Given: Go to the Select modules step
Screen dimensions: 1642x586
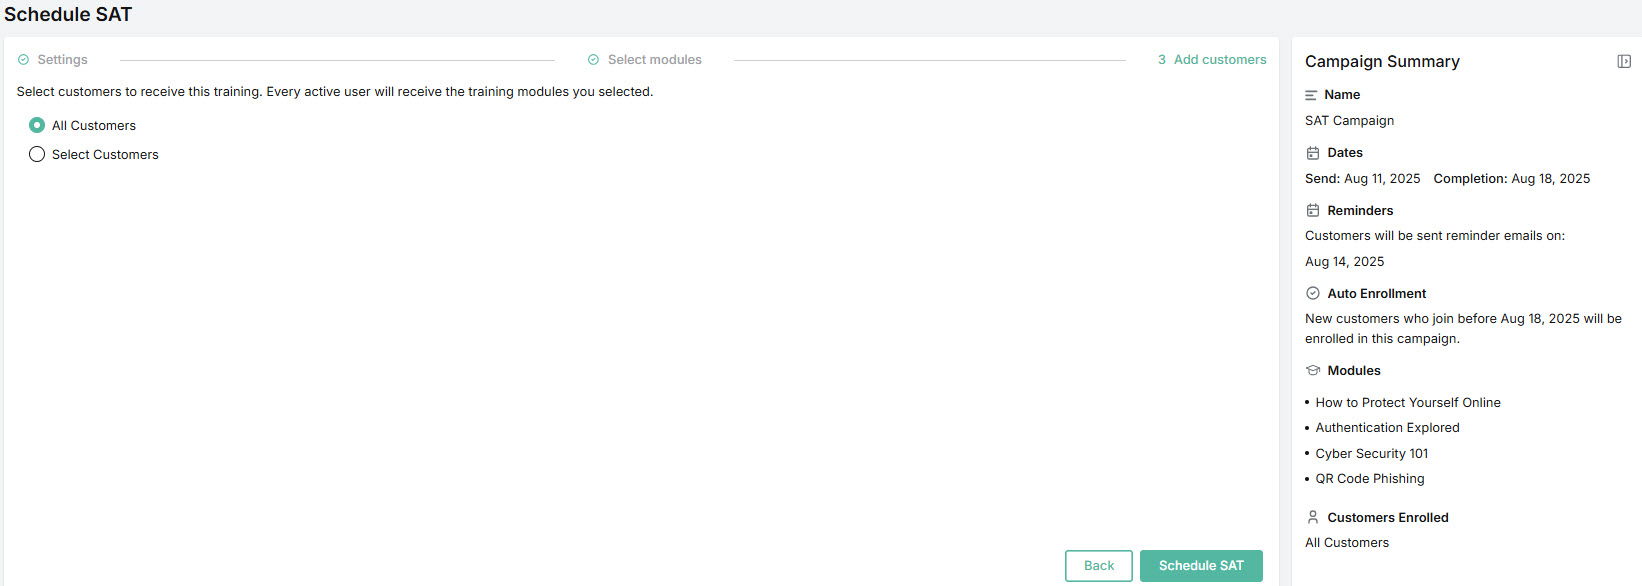Looking at the screenshot, I should (654, 60).
